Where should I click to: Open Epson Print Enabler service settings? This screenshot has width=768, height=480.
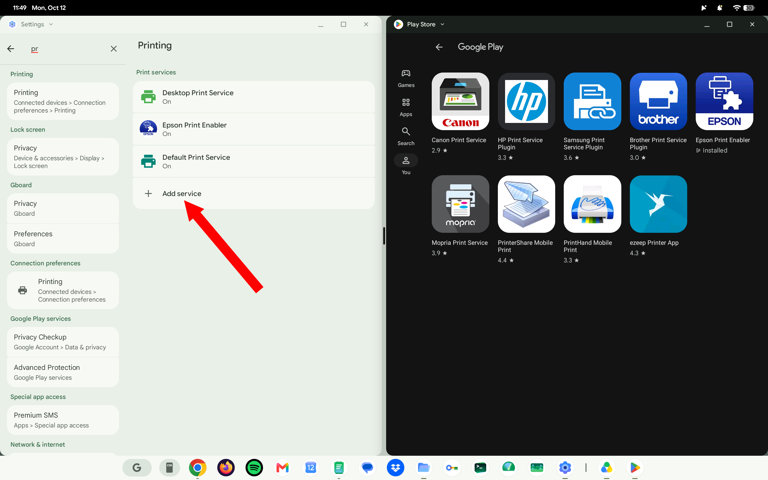(254, 129)
